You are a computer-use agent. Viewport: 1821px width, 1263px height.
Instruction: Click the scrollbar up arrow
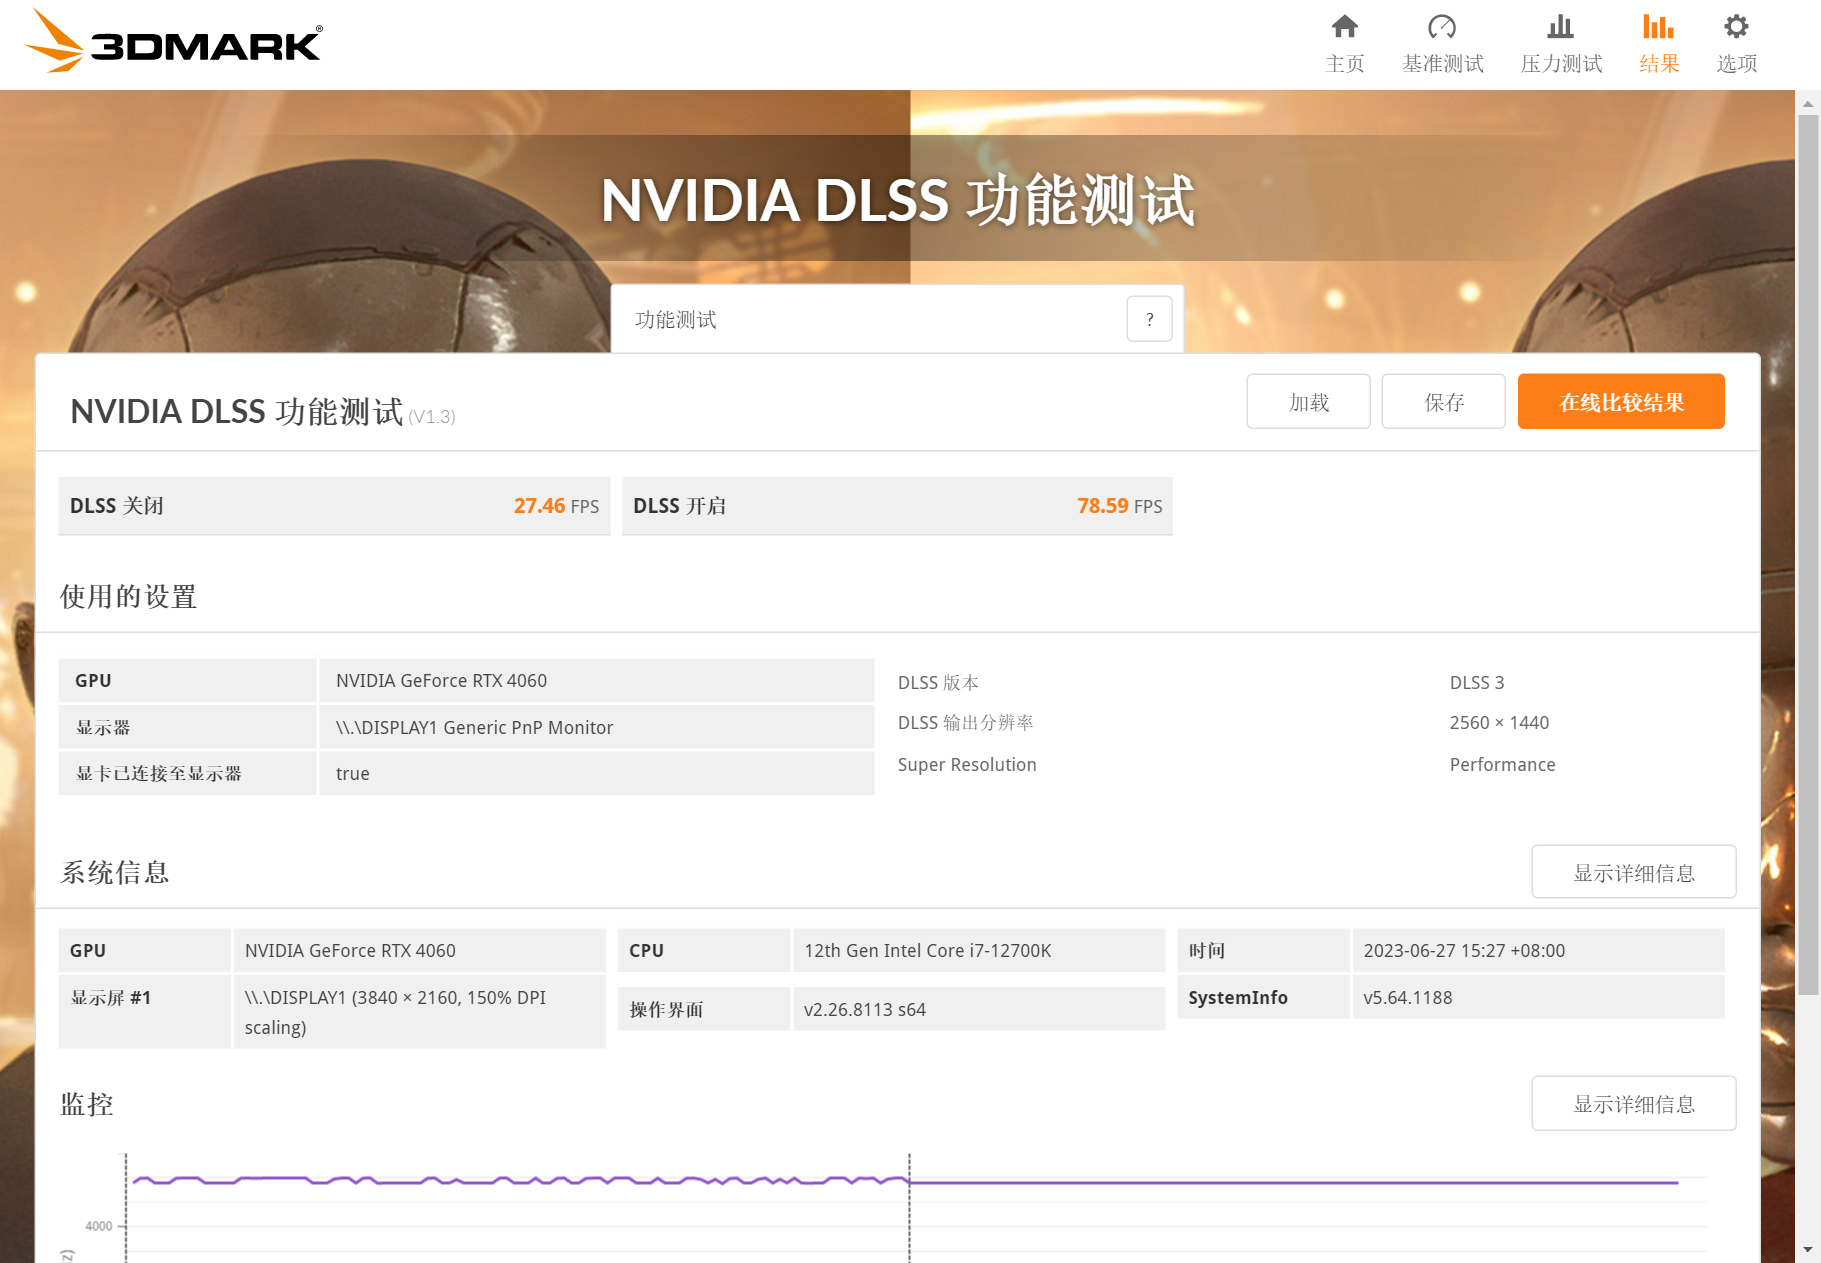click(1807, 103)
